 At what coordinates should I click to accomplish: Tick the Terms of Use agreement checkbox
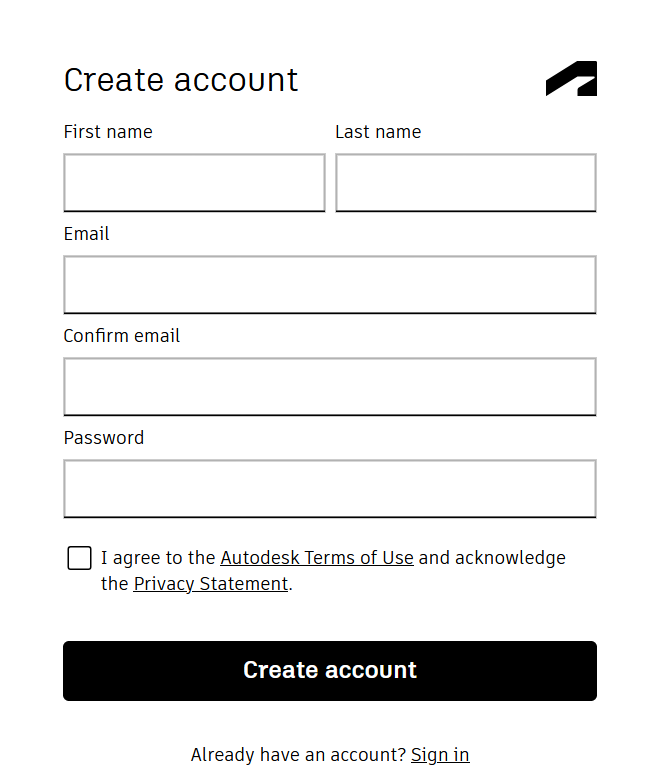pyautogui.click(x=79, y=558)
